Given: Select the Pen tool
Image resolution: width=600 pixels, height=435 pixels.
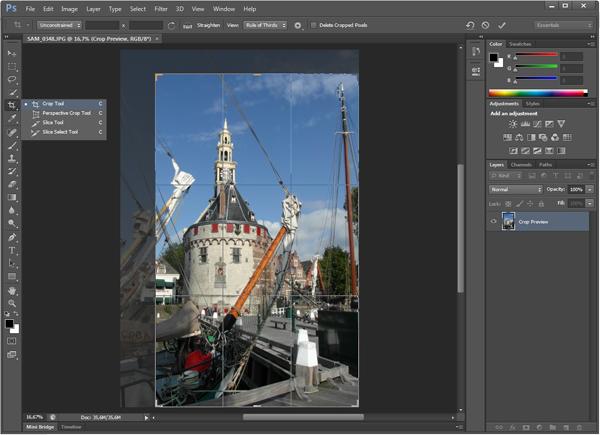Looking at the screenshot, I should (x=12, y=237).
